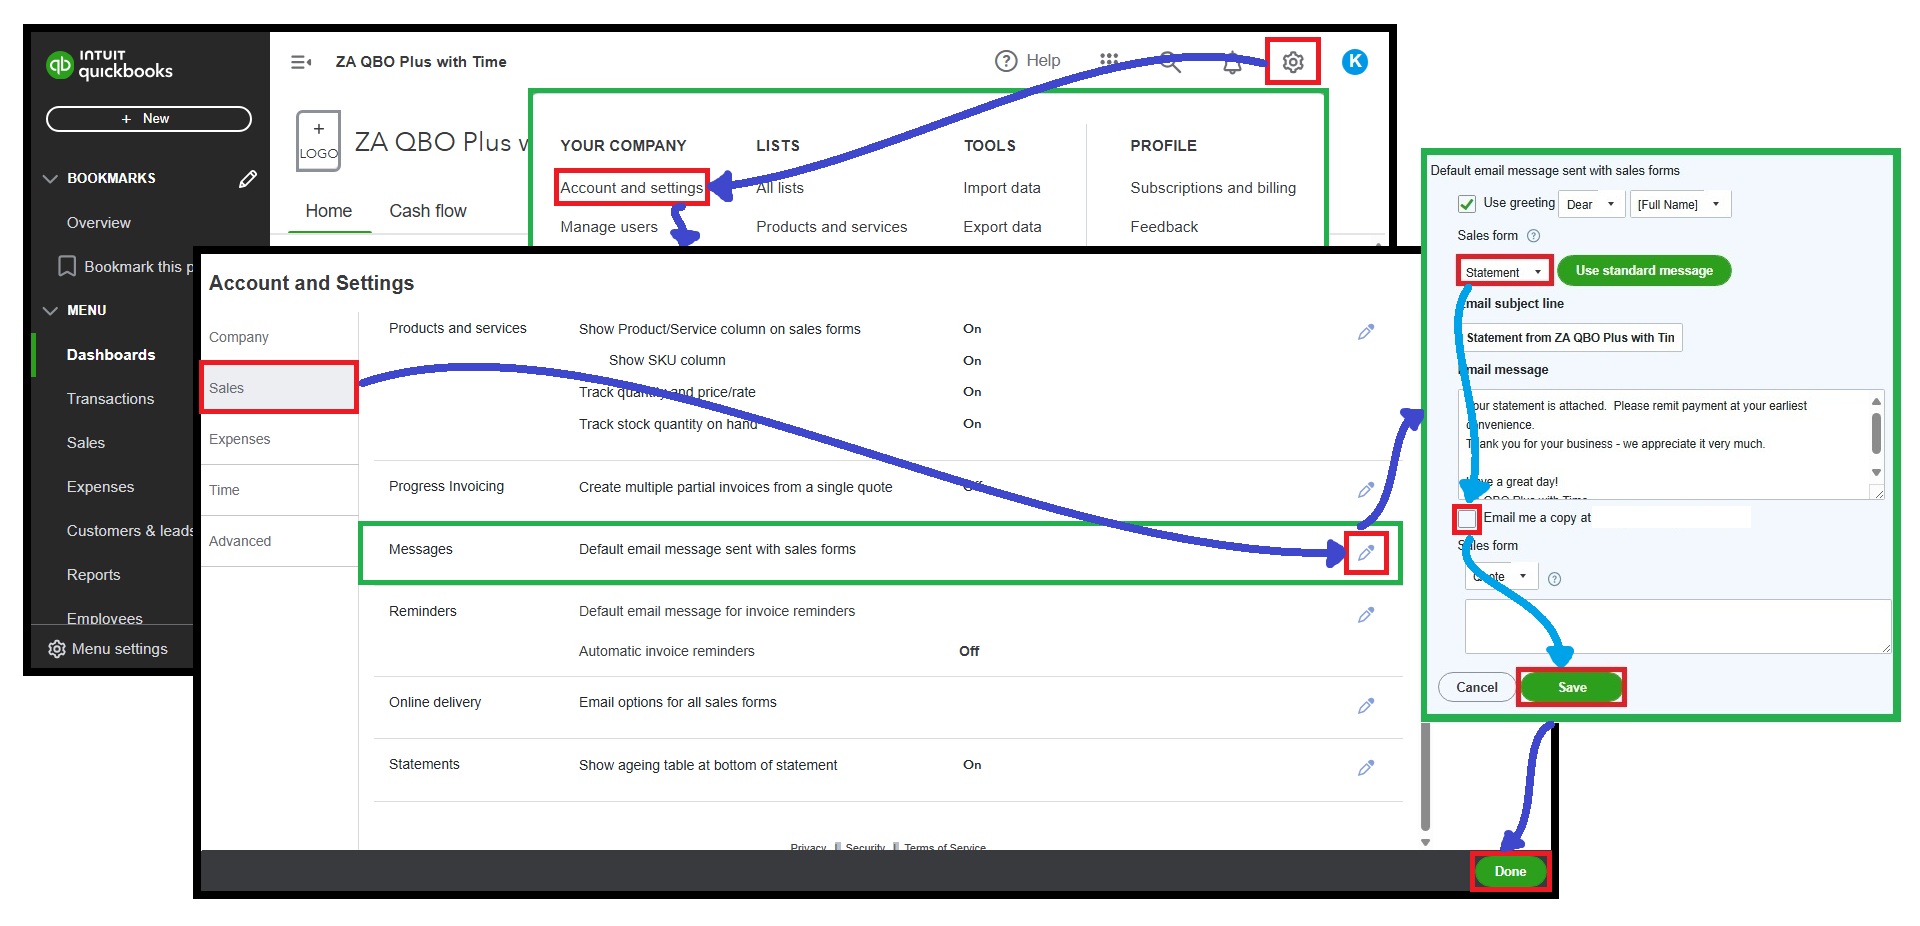Open Manage users
The height and width of the screenshot is (926, 1920).
pyautogui.click(x=609, y=227)
